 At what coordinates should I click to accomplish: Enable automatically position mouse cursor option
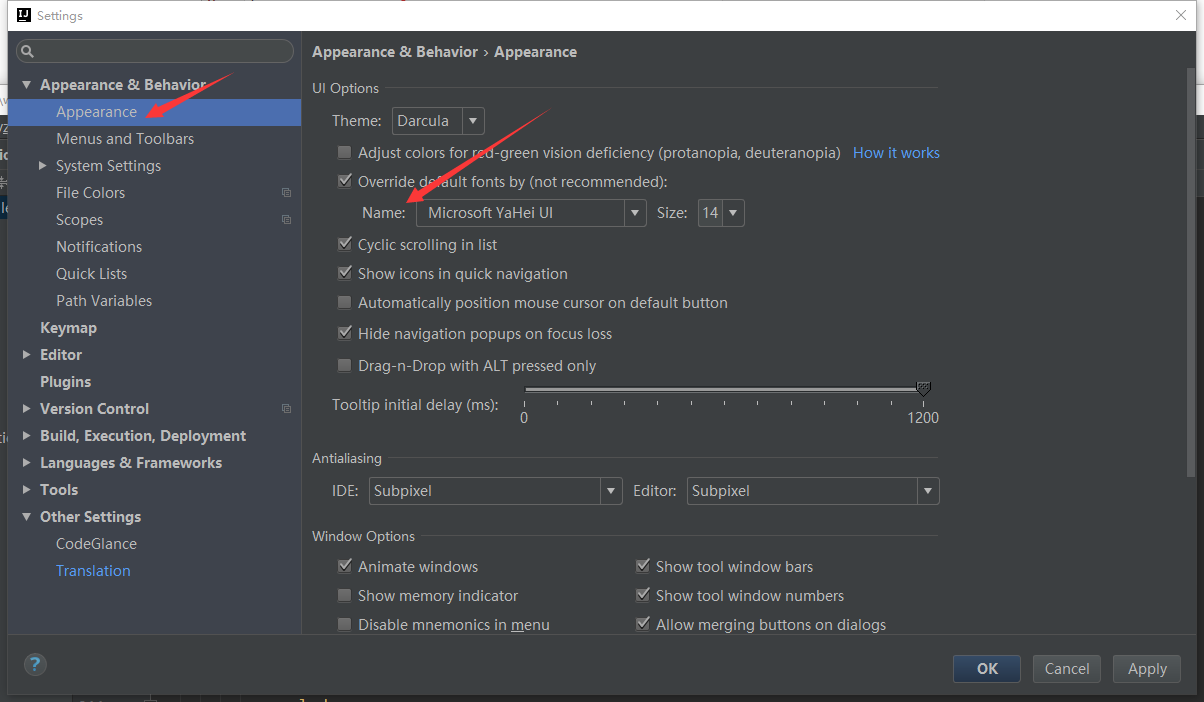tap(345, 303)
